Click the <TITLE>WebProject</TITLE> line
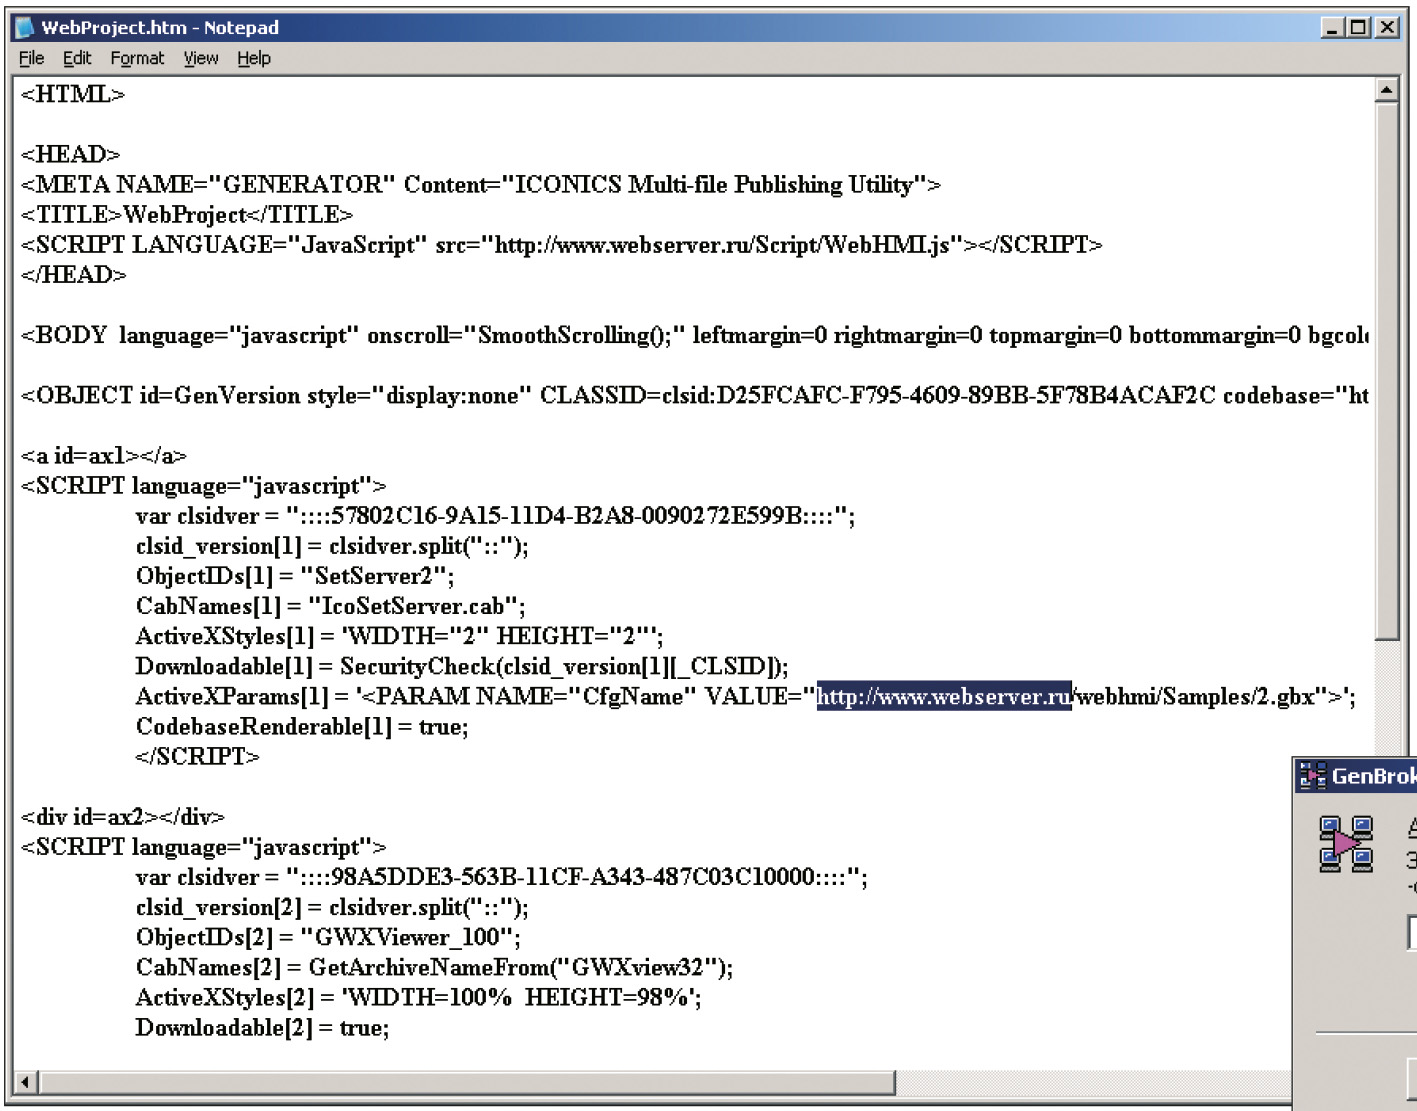The height and width of the screenshot is (1111, 1417). coord(187,214)
